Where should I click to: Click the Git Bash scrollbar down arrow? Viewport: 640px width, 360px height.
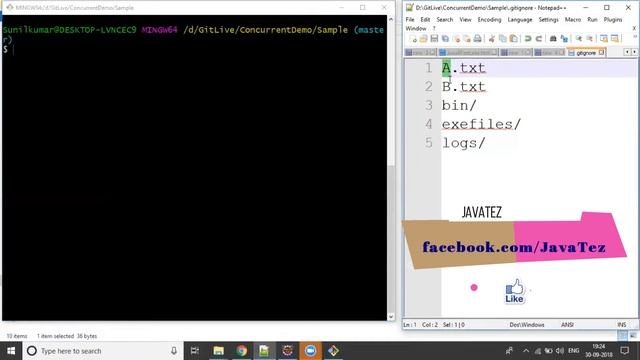(391, 317)
